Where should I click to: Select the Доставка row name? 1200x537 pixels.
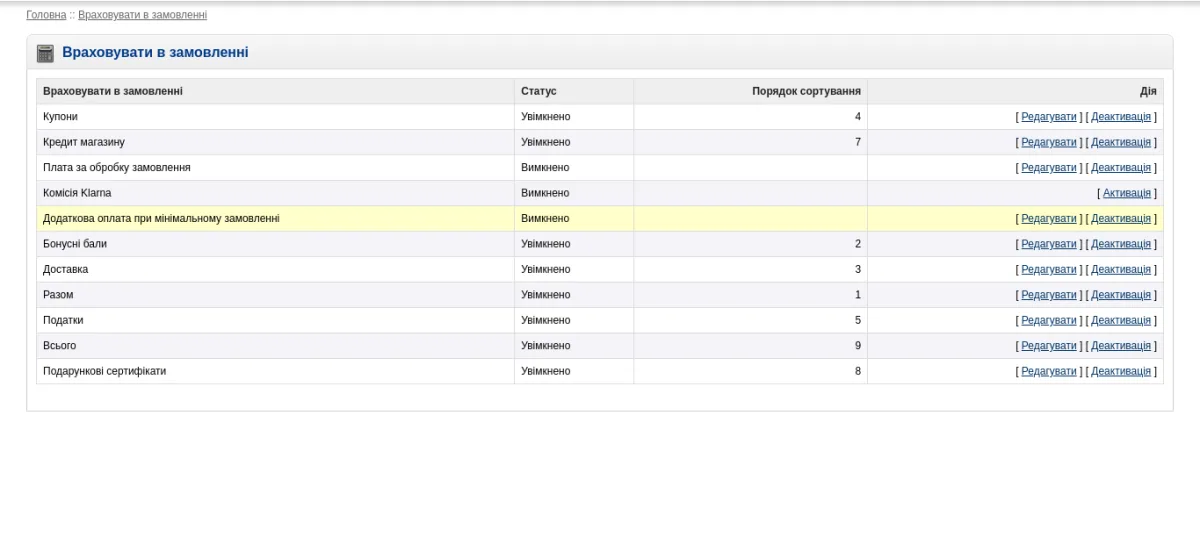pos(65,269)
